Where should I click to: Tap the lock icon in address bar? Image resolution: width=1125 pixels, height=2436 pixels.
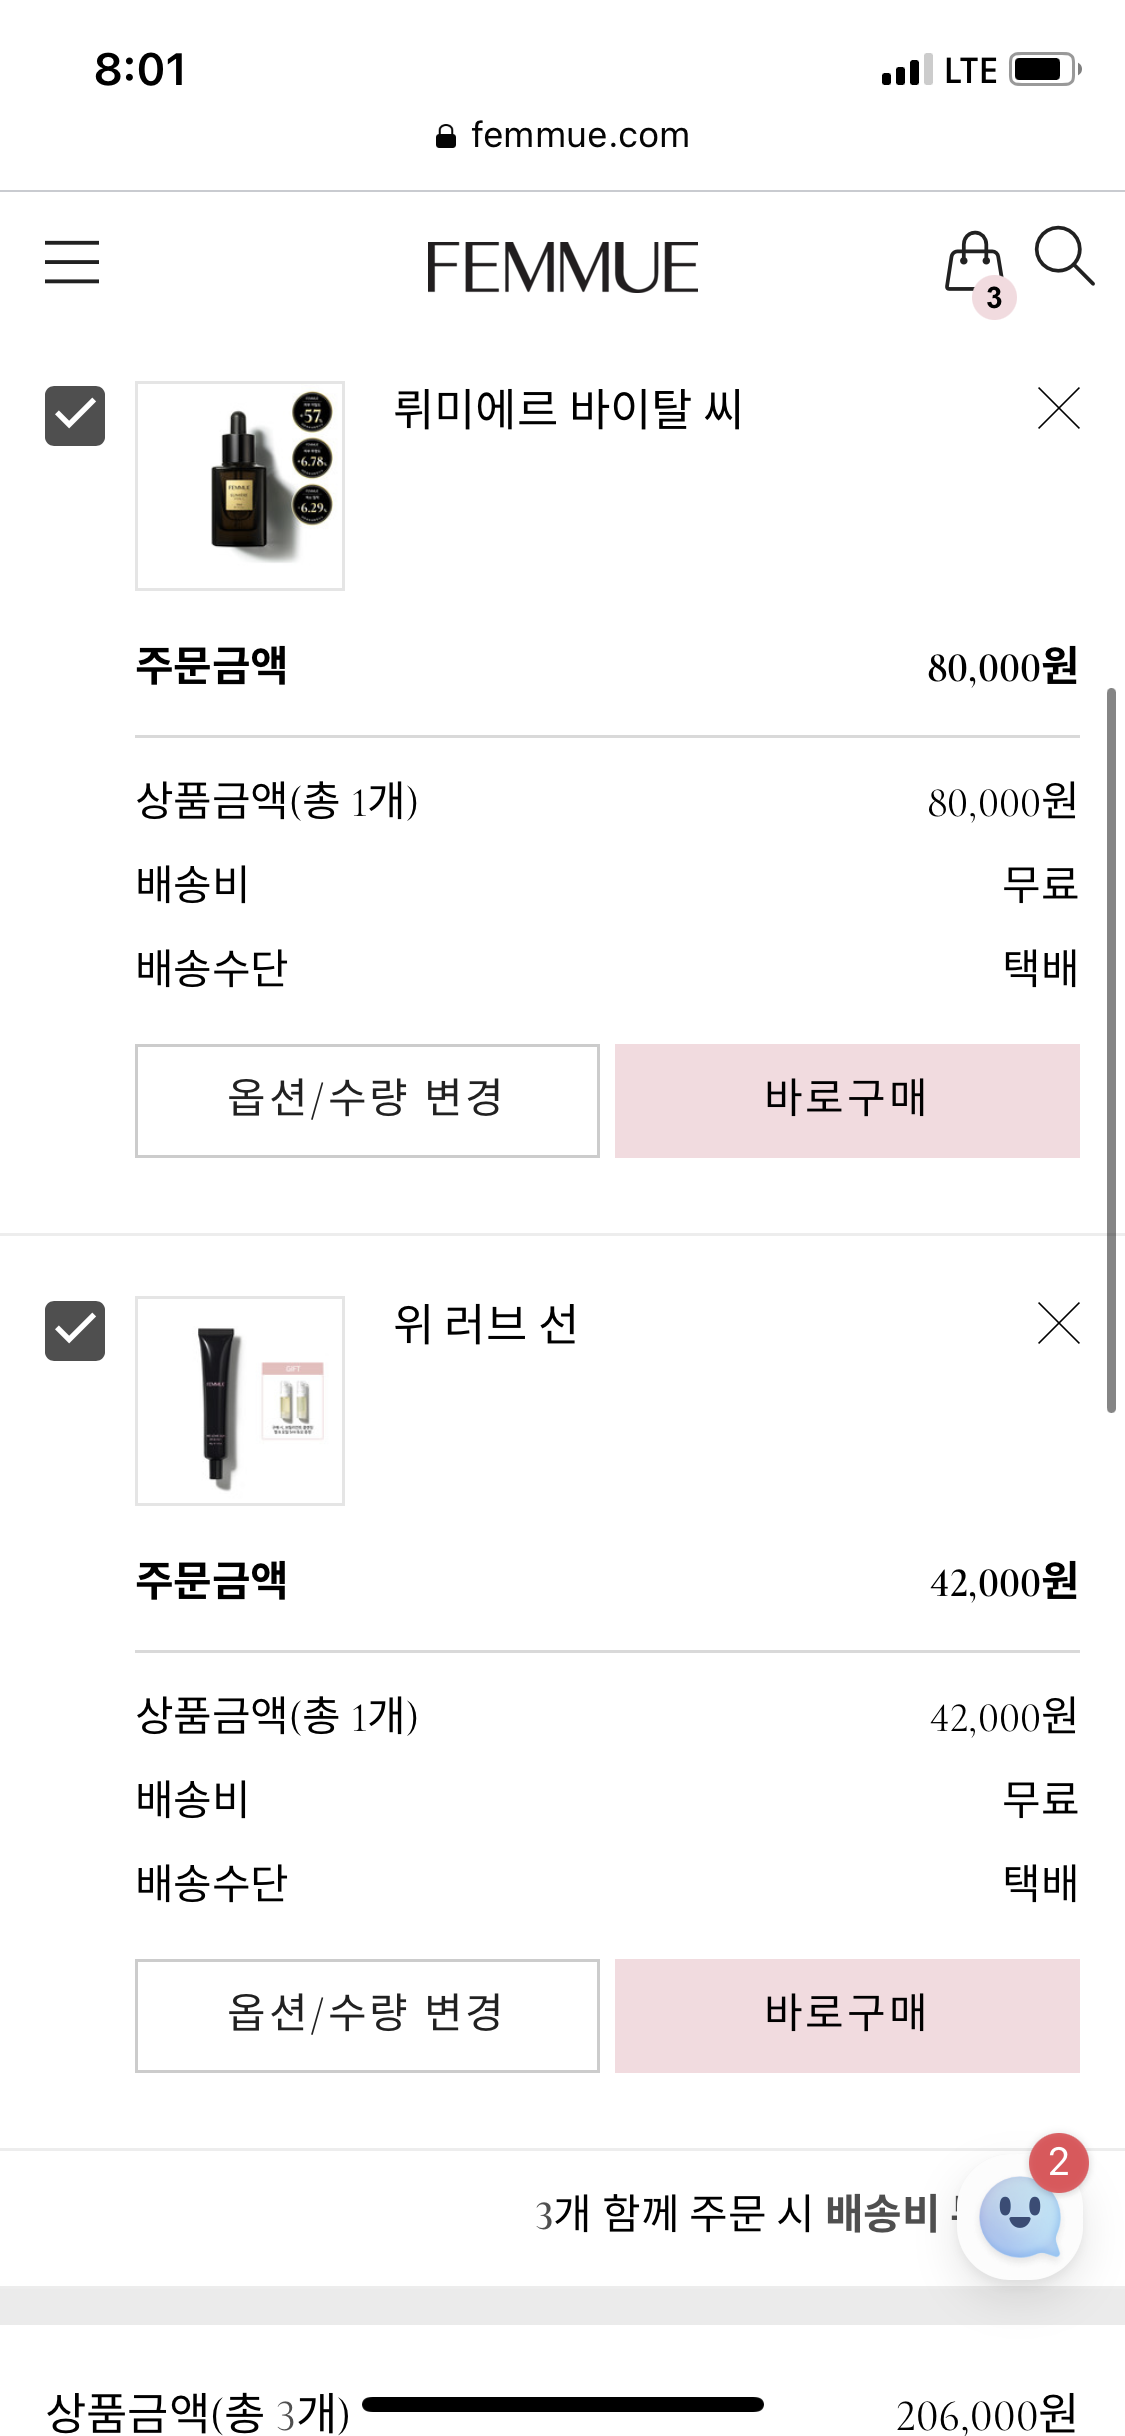[446, 136]
